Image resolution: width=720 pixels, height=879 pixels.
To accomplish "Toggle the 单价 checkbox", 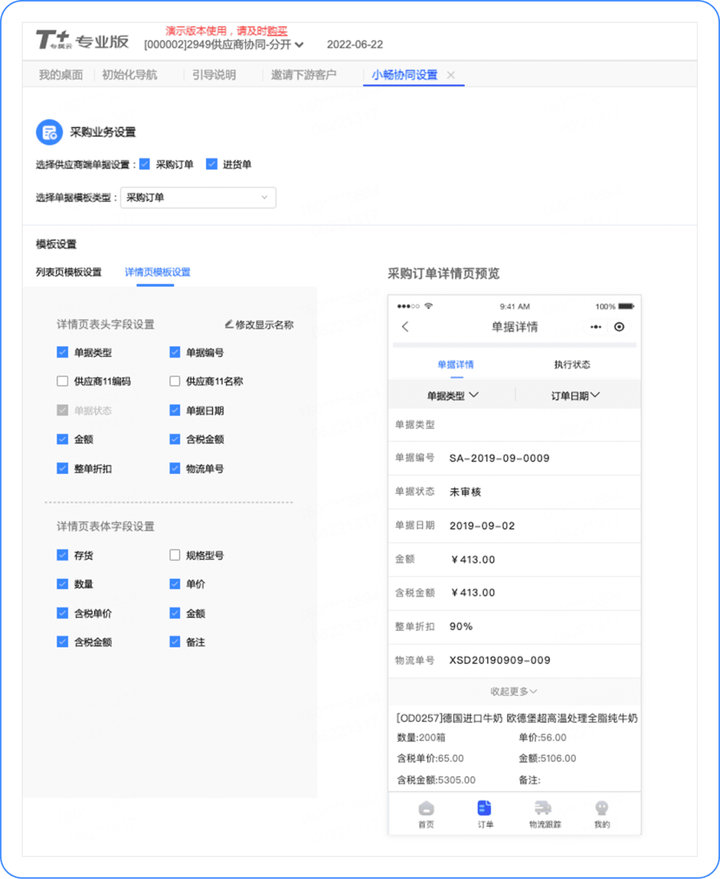I will [x=174, y=584].
